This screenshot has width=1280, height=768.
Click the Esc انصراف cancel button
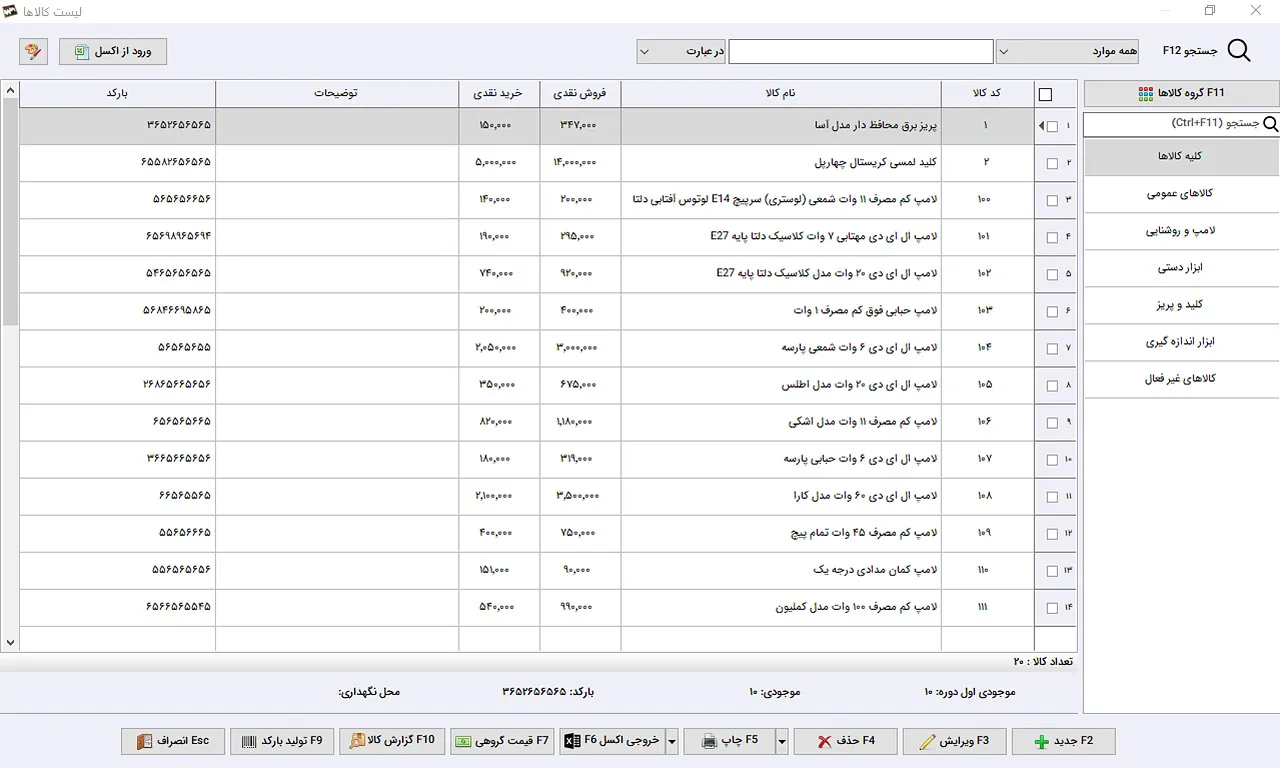pos(173,741)
